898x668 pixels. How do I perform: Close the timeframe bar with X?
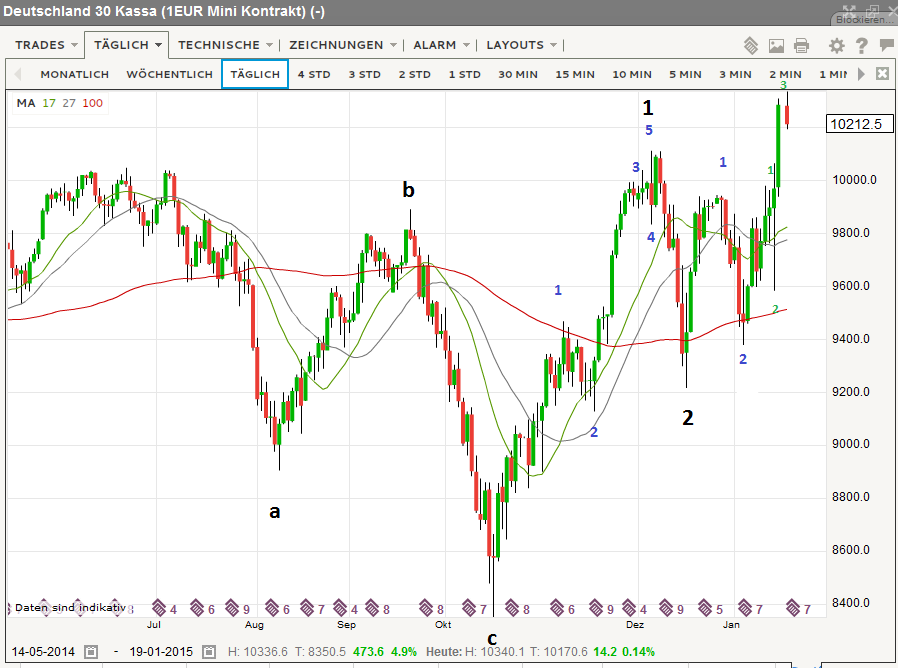coord(882,74)
